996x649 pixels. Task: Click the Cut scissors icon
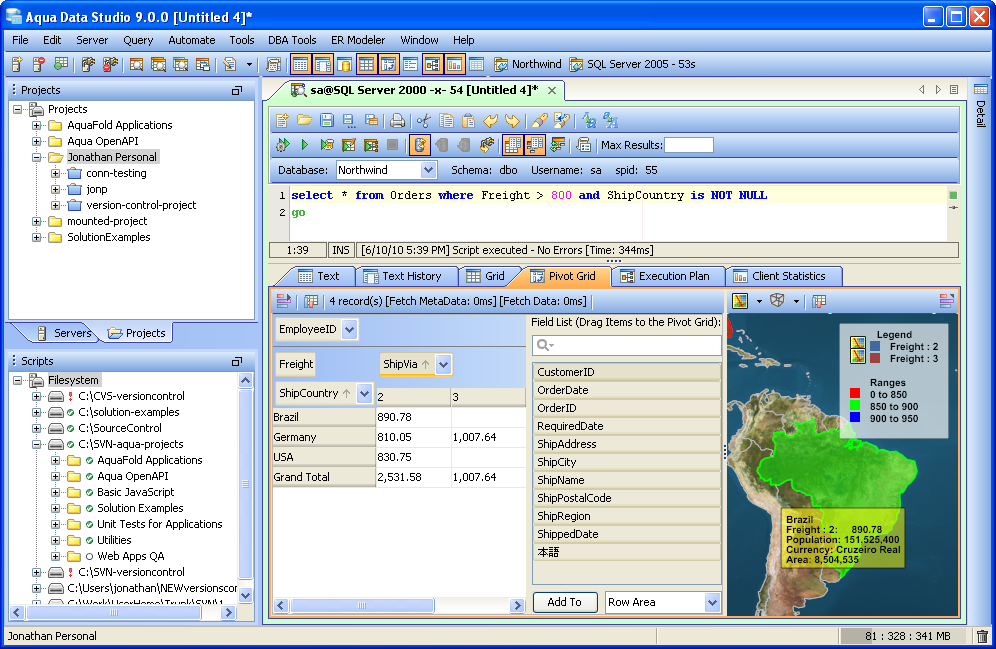point(424,120)
